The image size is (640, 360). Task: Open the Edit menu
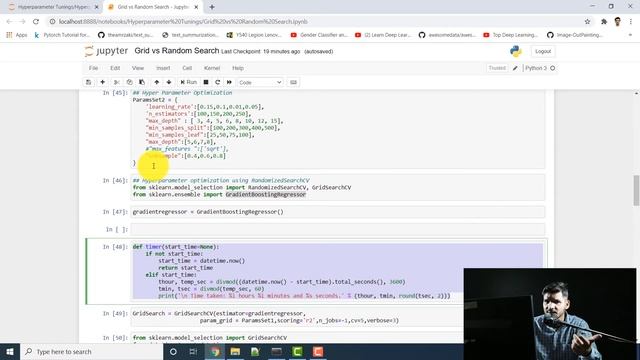tap(115, 68)
